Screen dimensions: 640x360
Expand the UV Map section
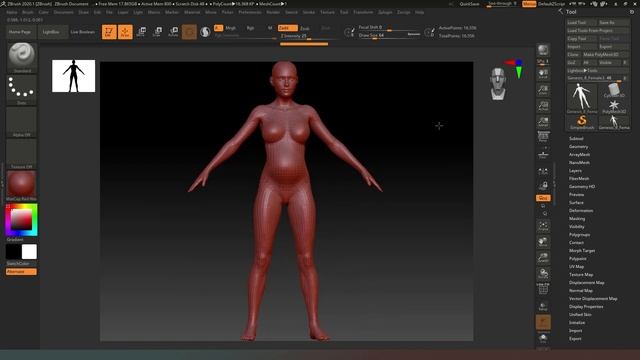tap(576, 267)
